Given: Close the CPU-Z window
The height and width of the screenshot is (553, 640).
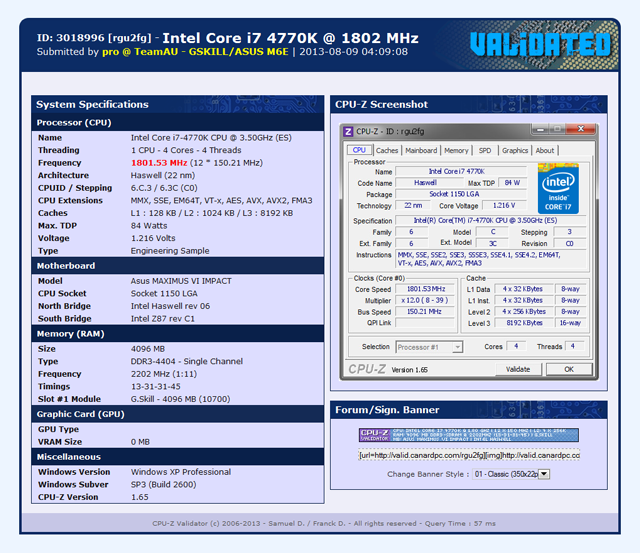Looking at the screenshot, I should click(x=581, y=129).
